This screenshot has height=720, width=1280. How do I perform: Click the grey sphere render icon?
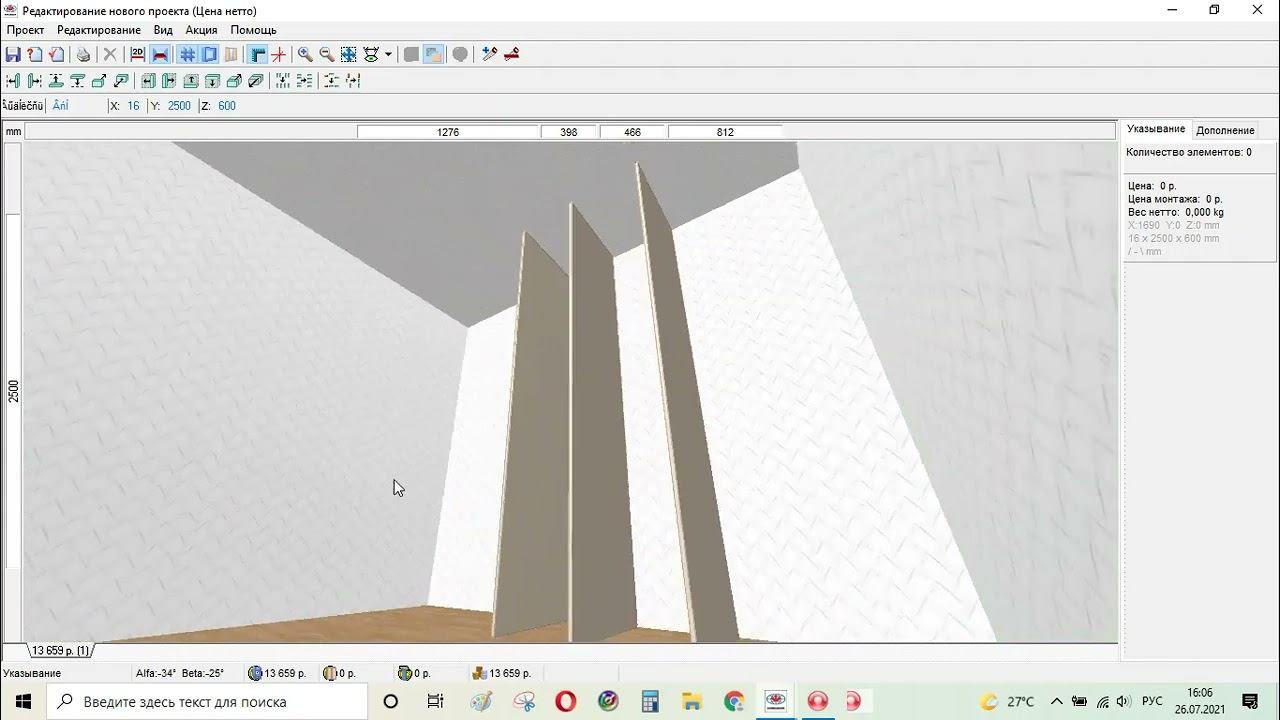460,54
